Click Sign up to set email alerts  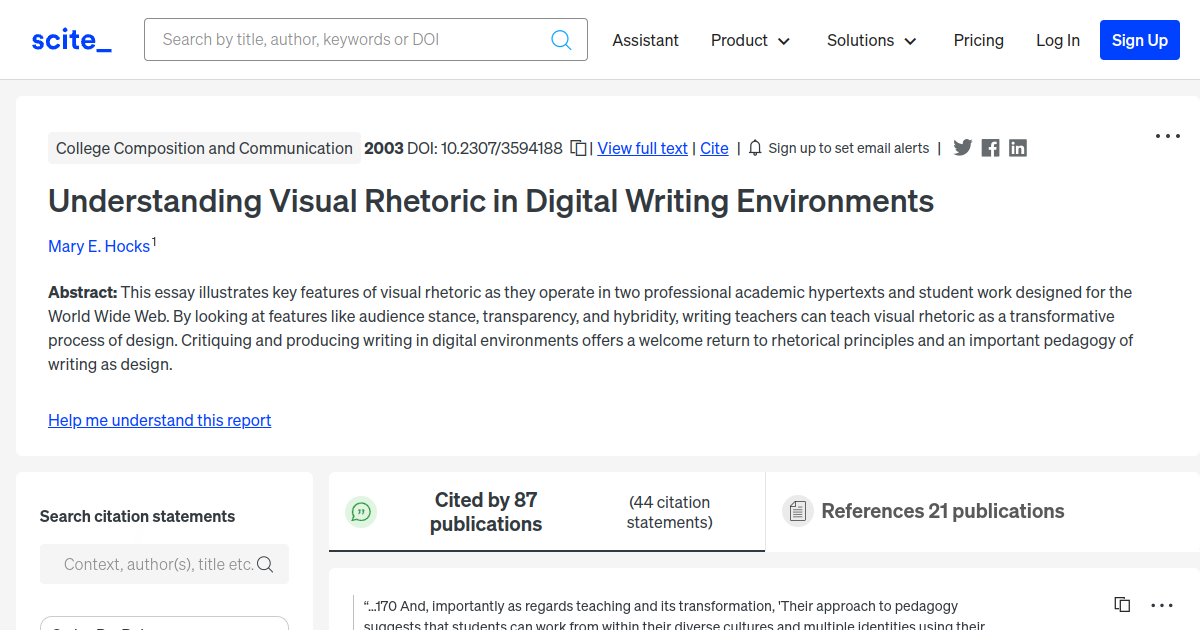pyautogui.click(x=848, y=148)
